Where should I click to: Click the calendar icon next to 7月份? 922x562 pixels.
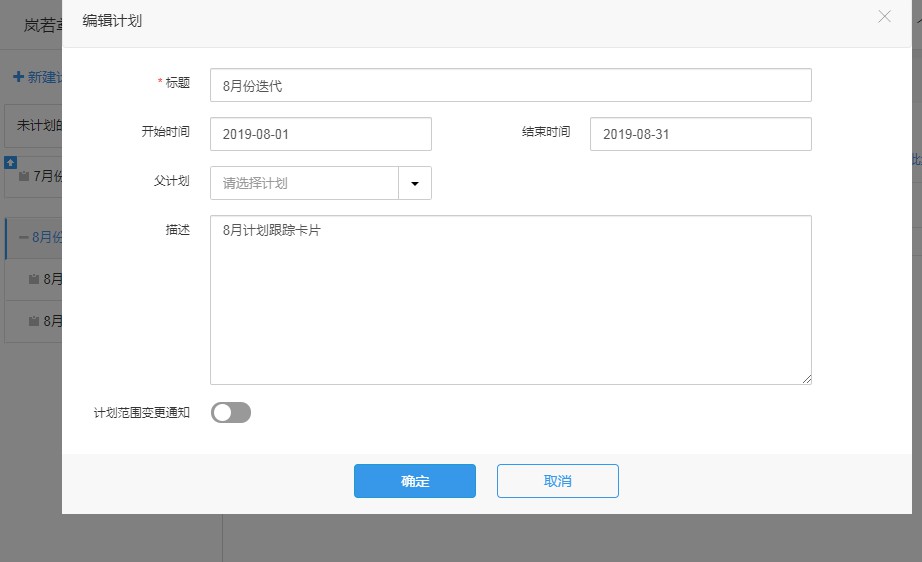[x=24, y=177]
